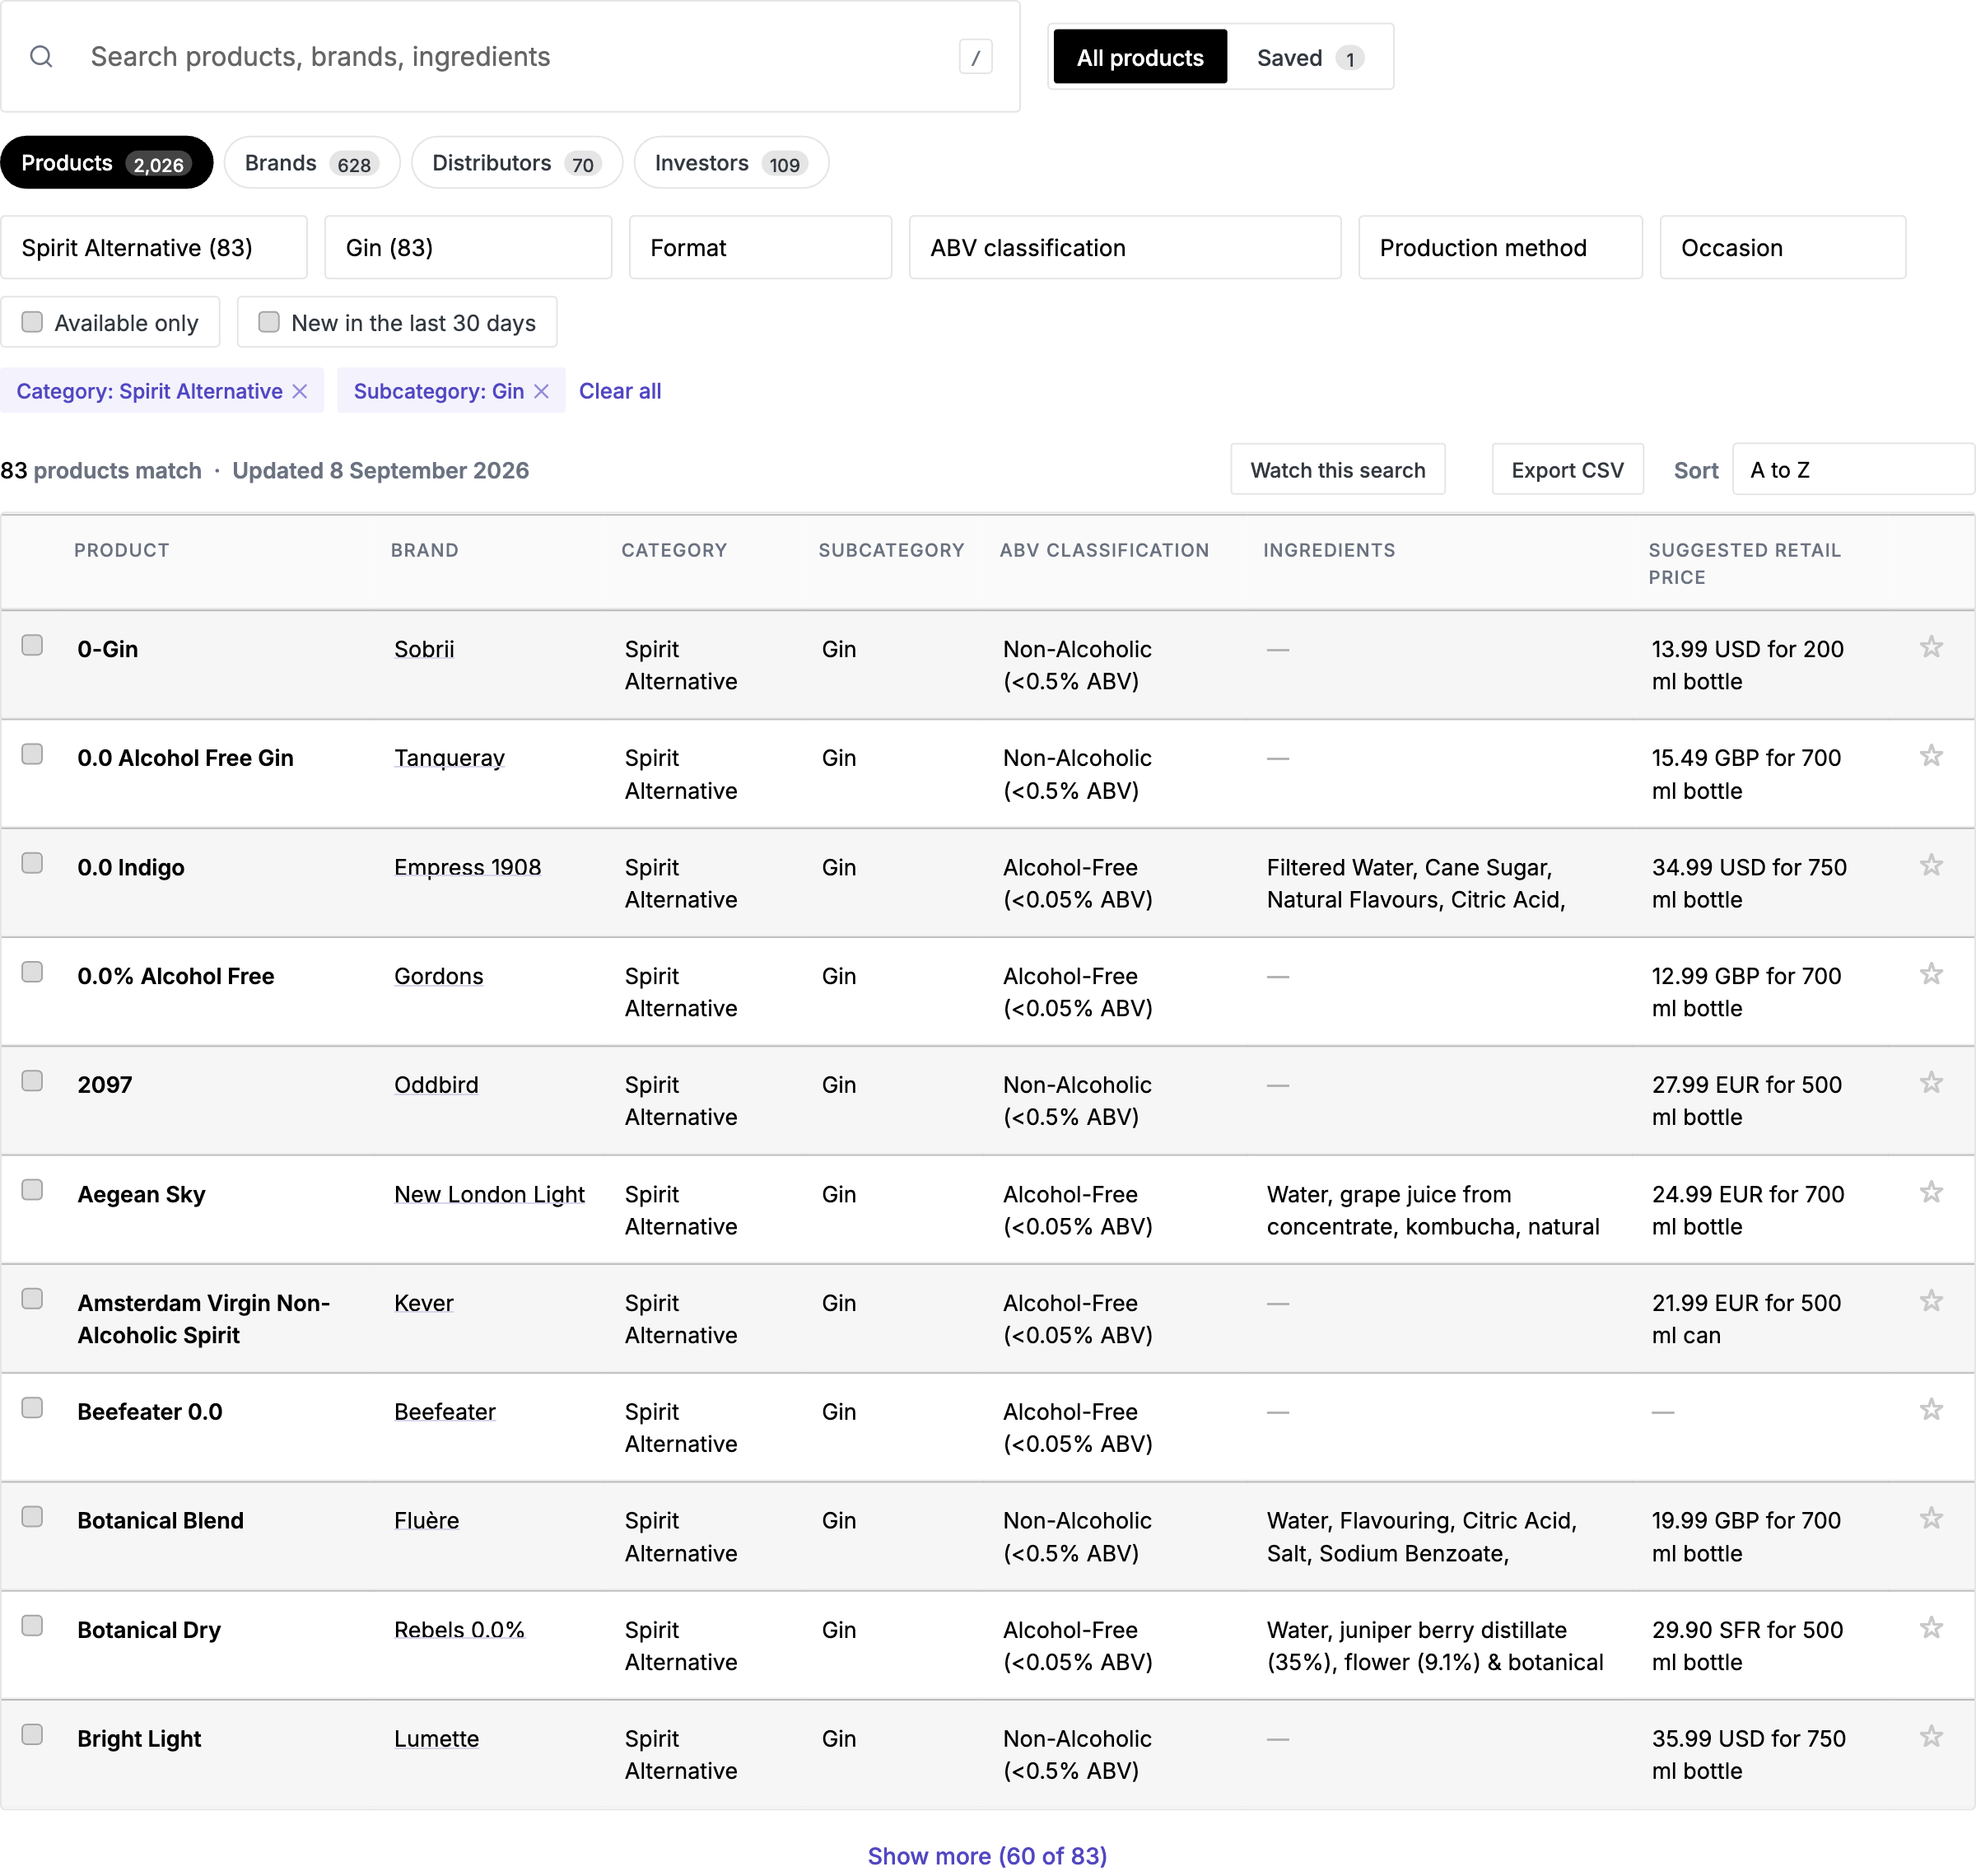Remove the Category: Spirit Alternative filter chip
Screen dimensions: 1976x1876
[300, 391]
